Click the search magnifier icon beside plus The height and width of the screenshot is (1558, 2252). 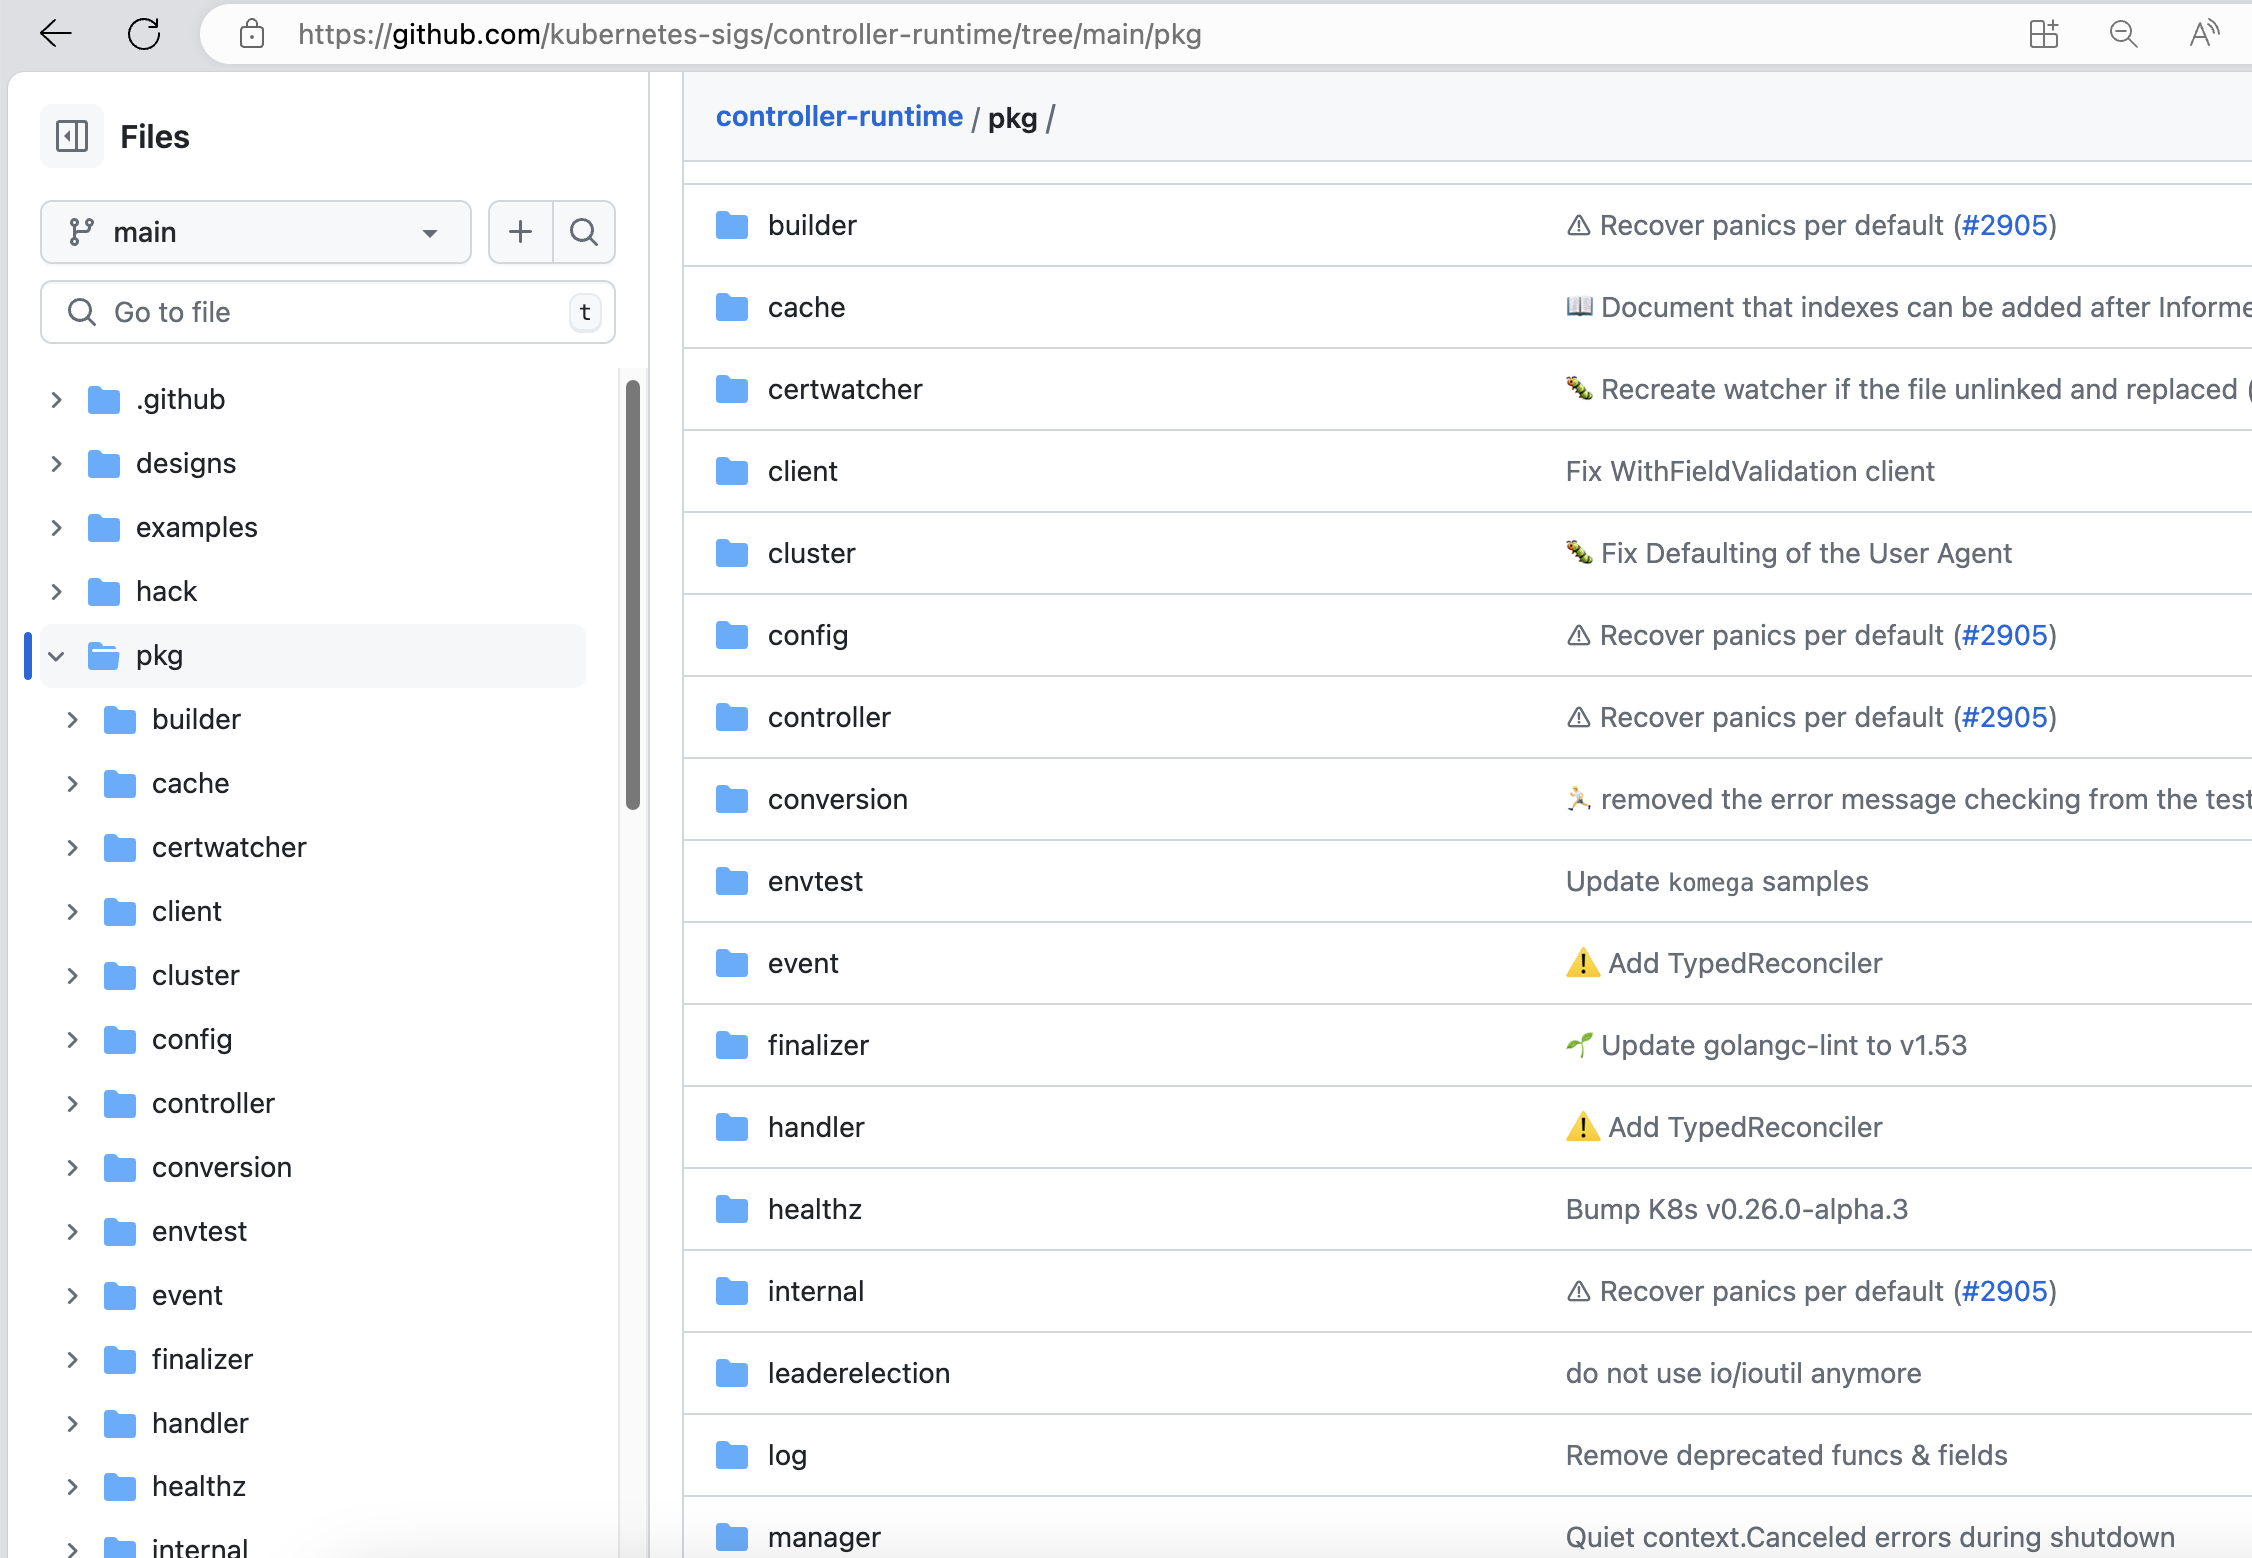tap(584, 232)
